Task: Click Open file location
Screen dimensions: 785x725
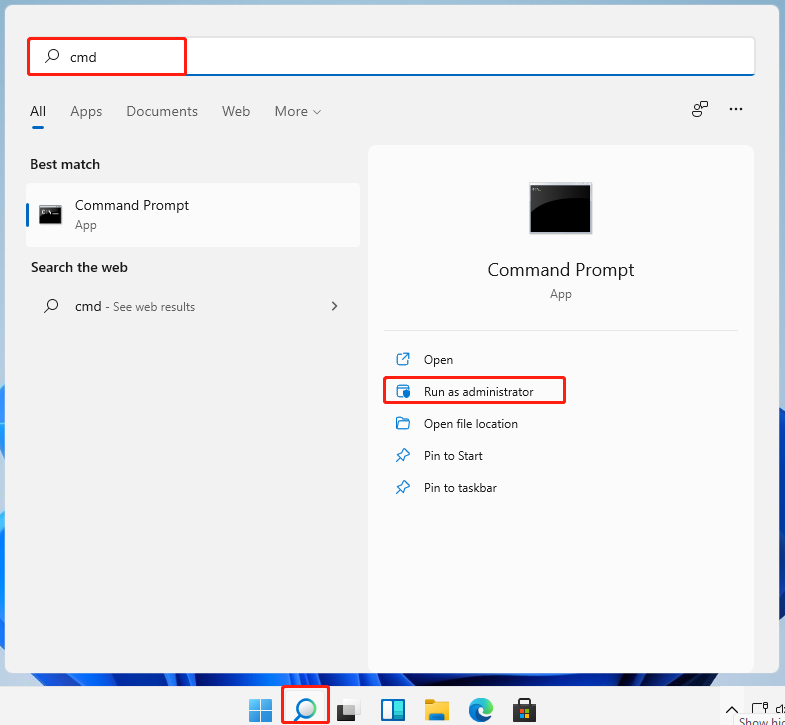Action: [x=470, y=423]
